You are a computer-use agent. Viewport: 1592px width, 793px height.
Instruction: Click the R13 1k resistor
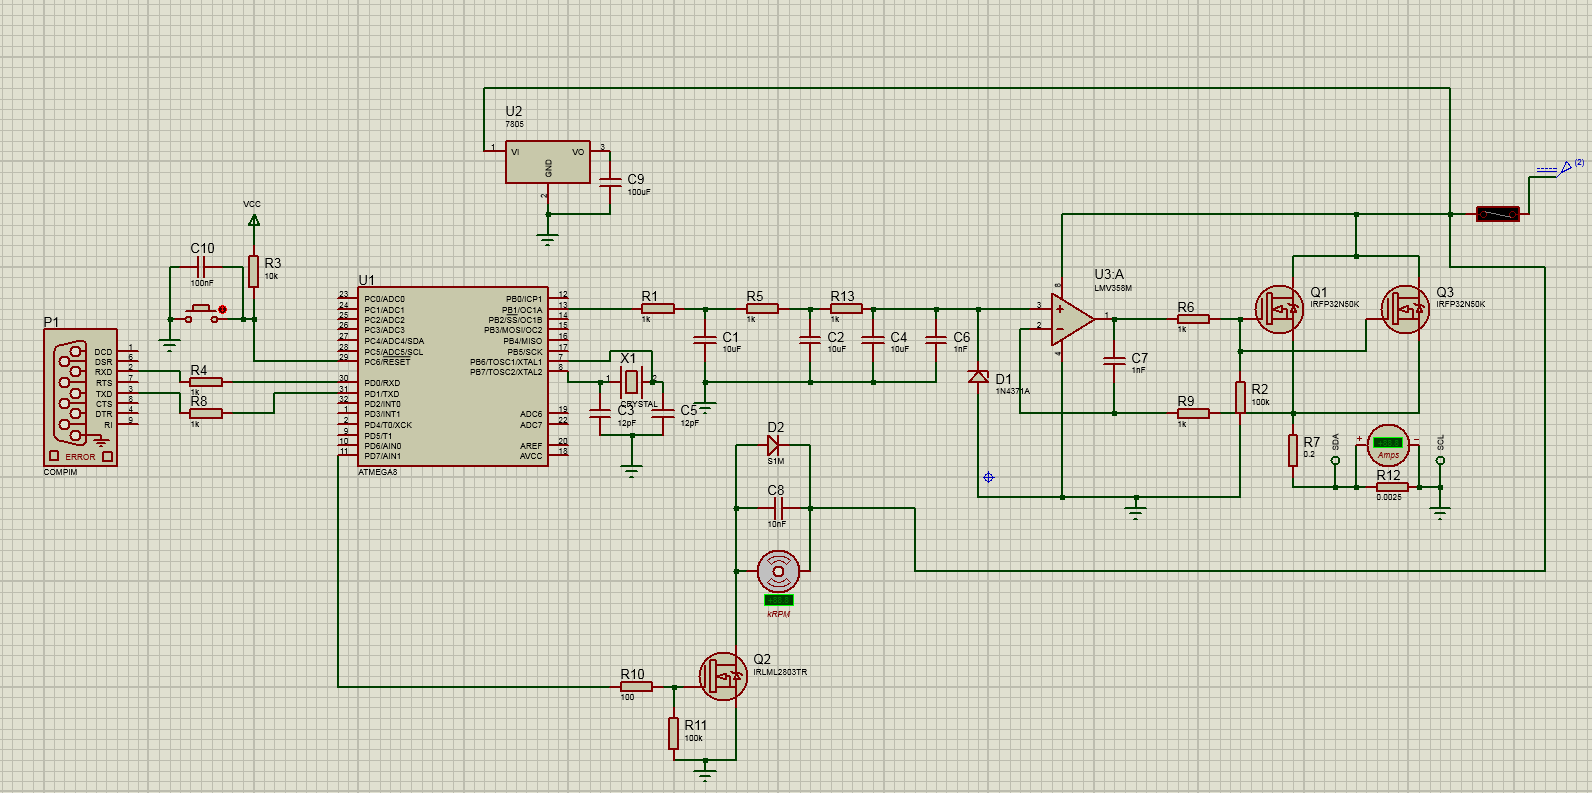pyautogui.click(x=846, y=309)
